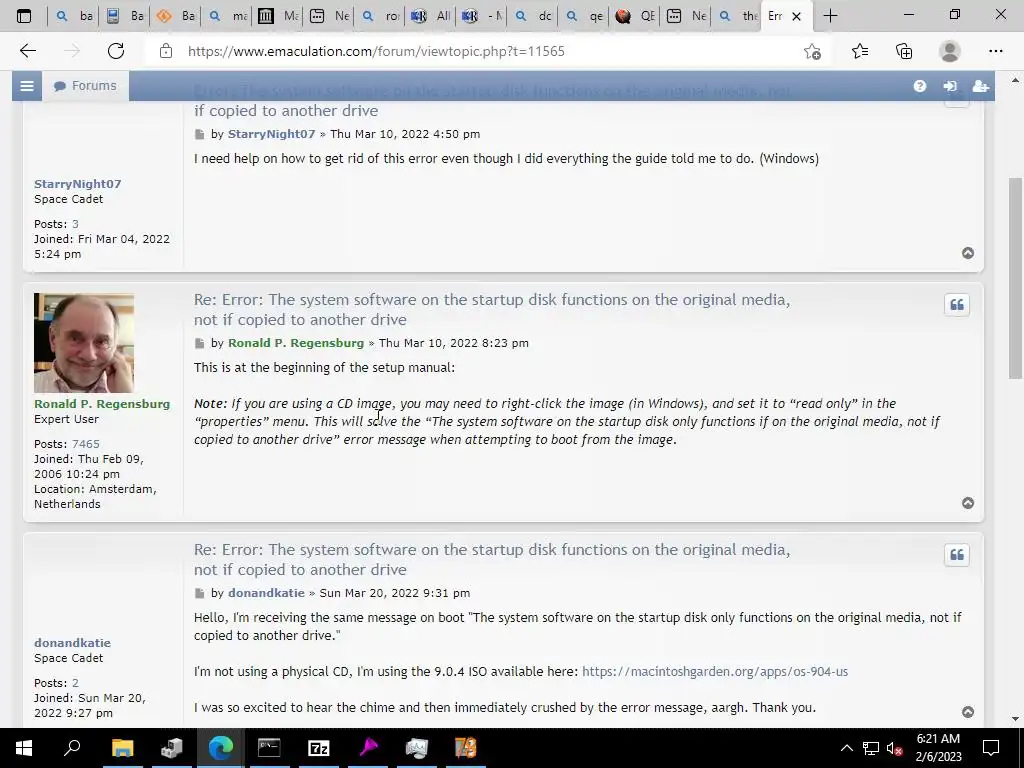Open Ronald's reply title link
The width and height of the screenshot is (1024, 768).
492,310
